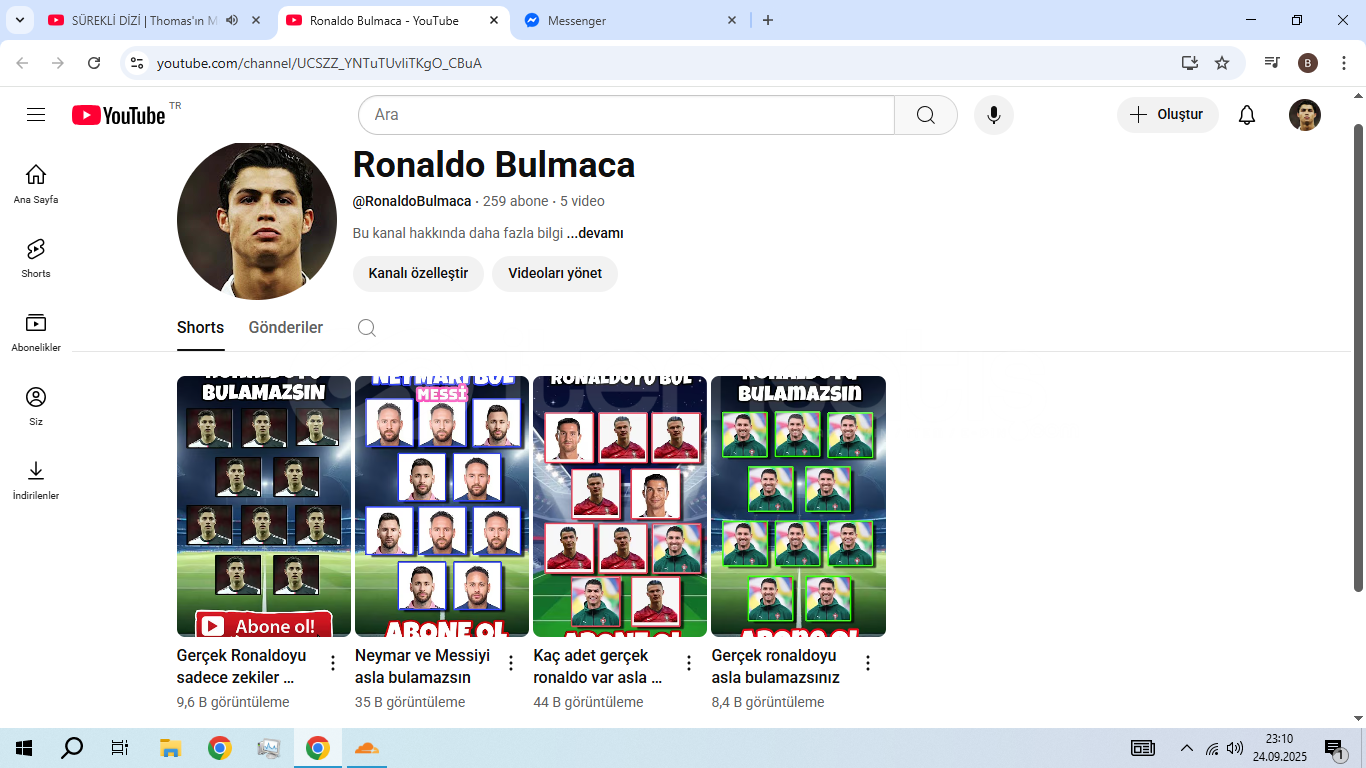Go to Ana Sayfa in sidebar
This screenshot has width=1366, height=768.
coord(36,184)
